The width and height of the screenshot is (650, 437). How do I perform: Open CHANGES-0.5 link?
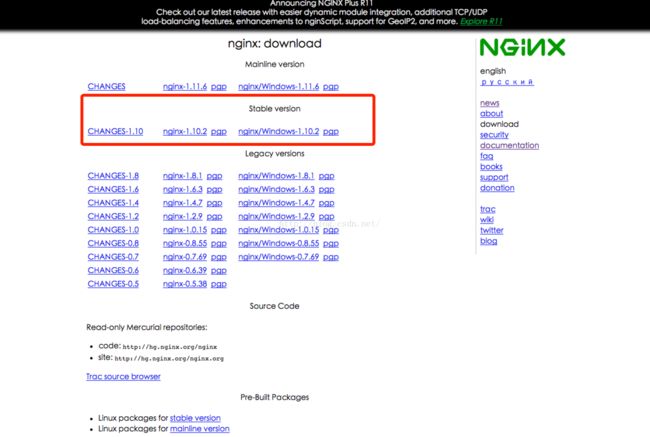coord(113,284)
